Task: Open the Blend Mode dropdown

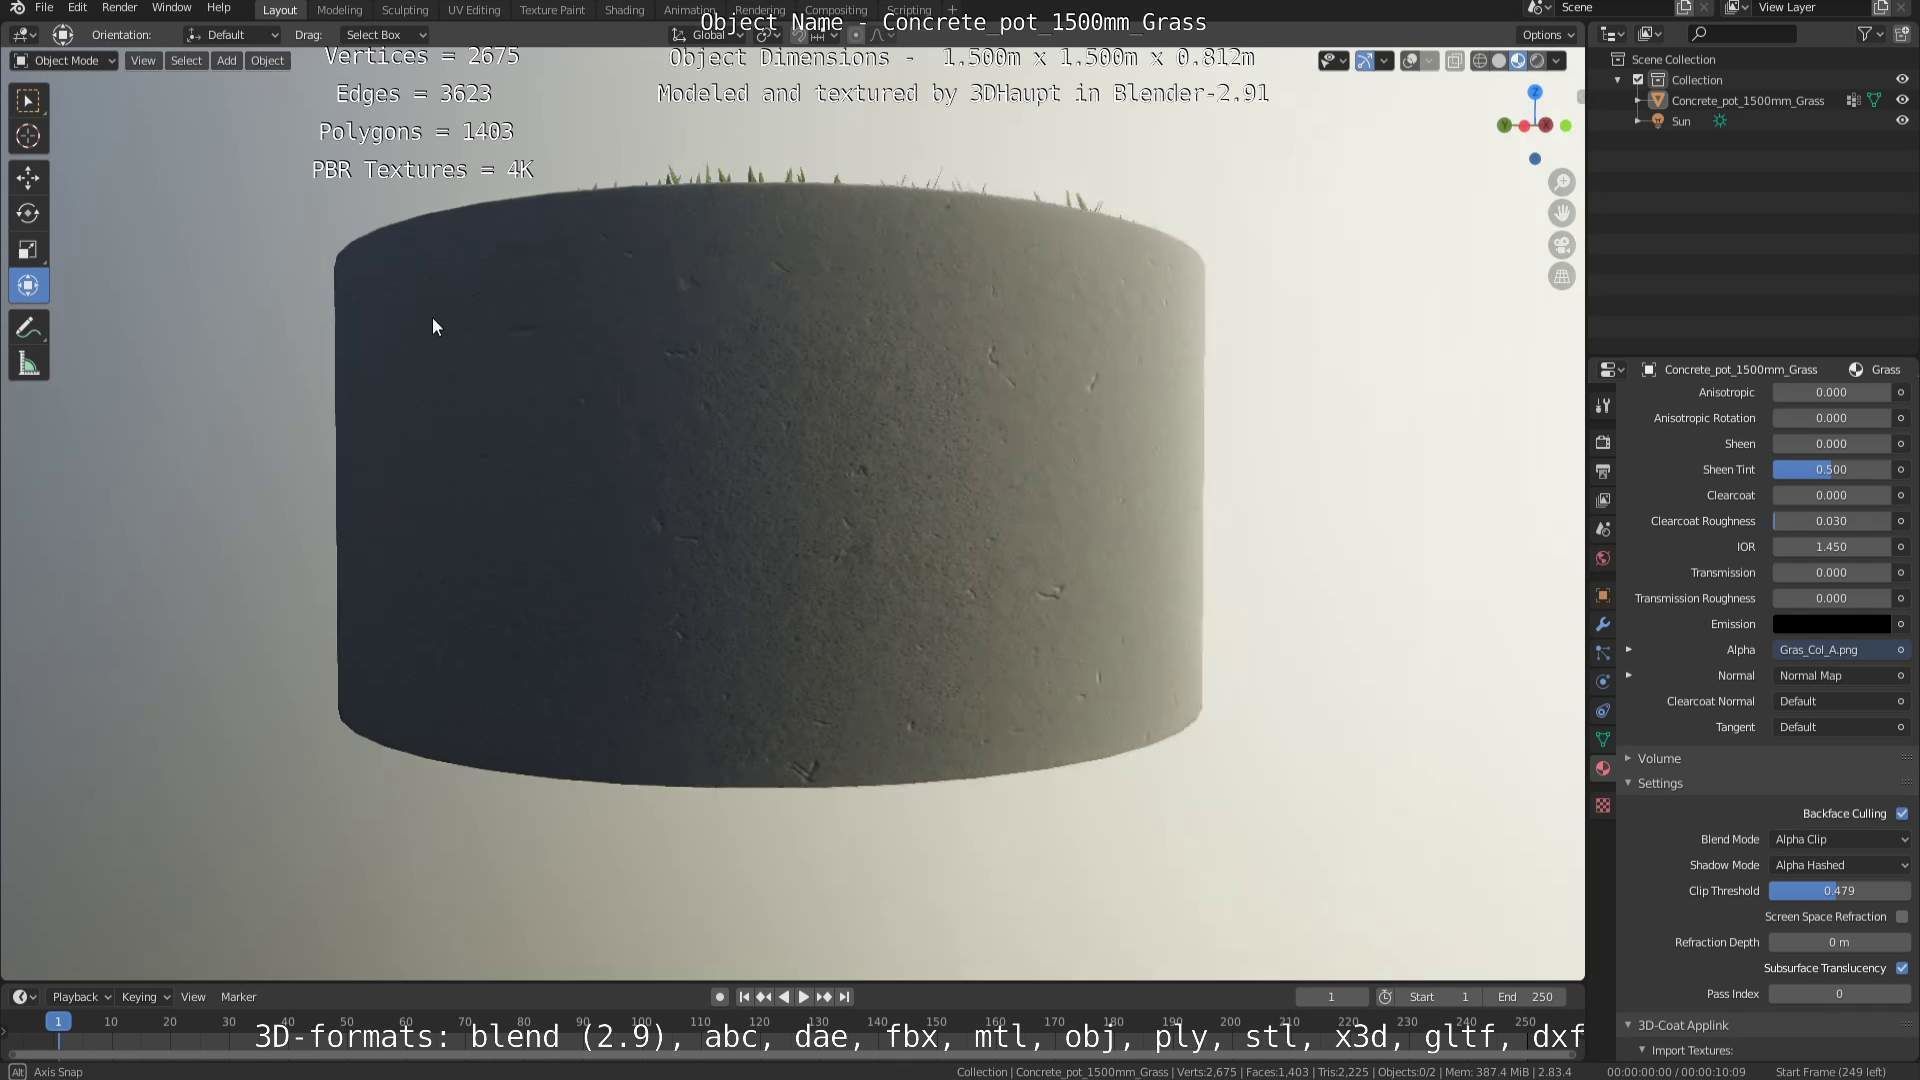Action: (x=1840, y=840)
